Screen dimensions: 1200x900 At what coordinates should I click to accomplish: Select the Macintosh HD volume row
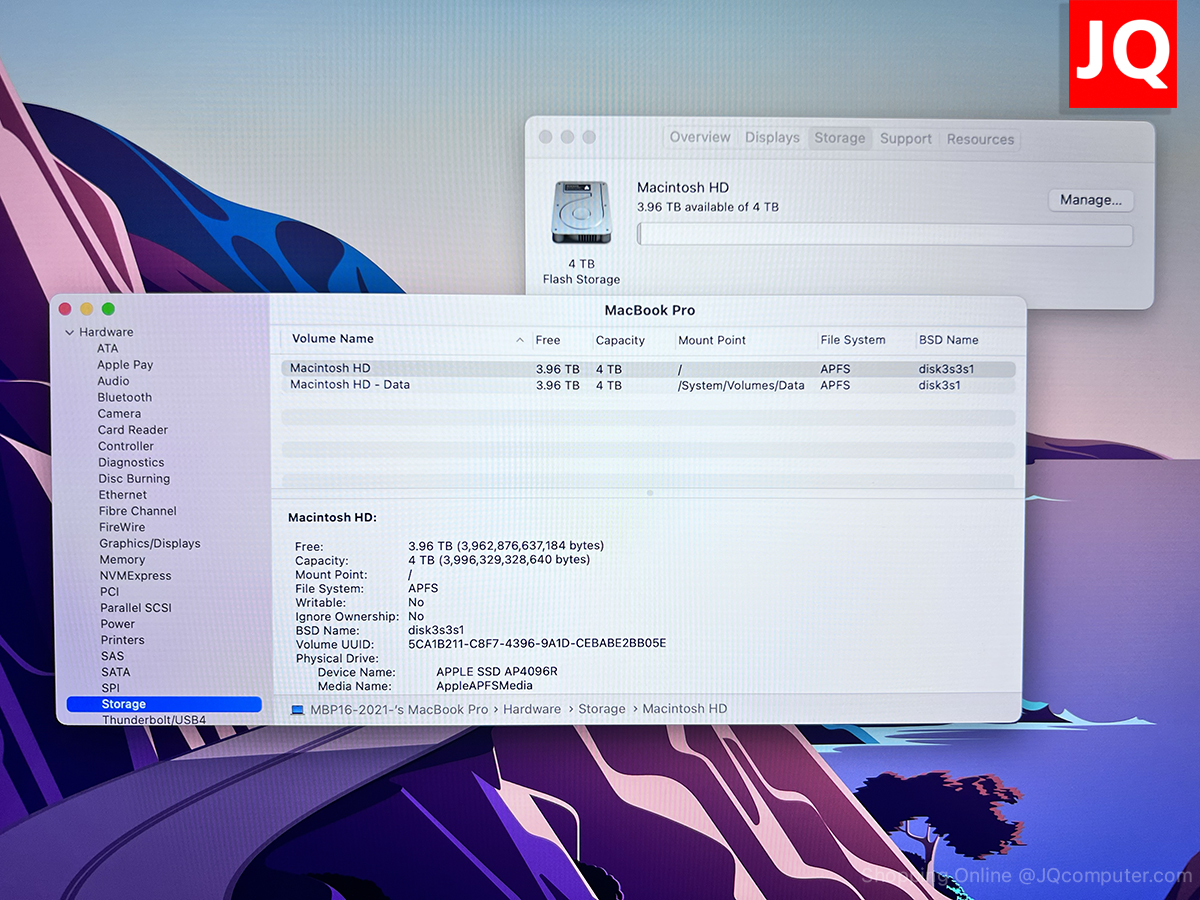pos(648,369)
